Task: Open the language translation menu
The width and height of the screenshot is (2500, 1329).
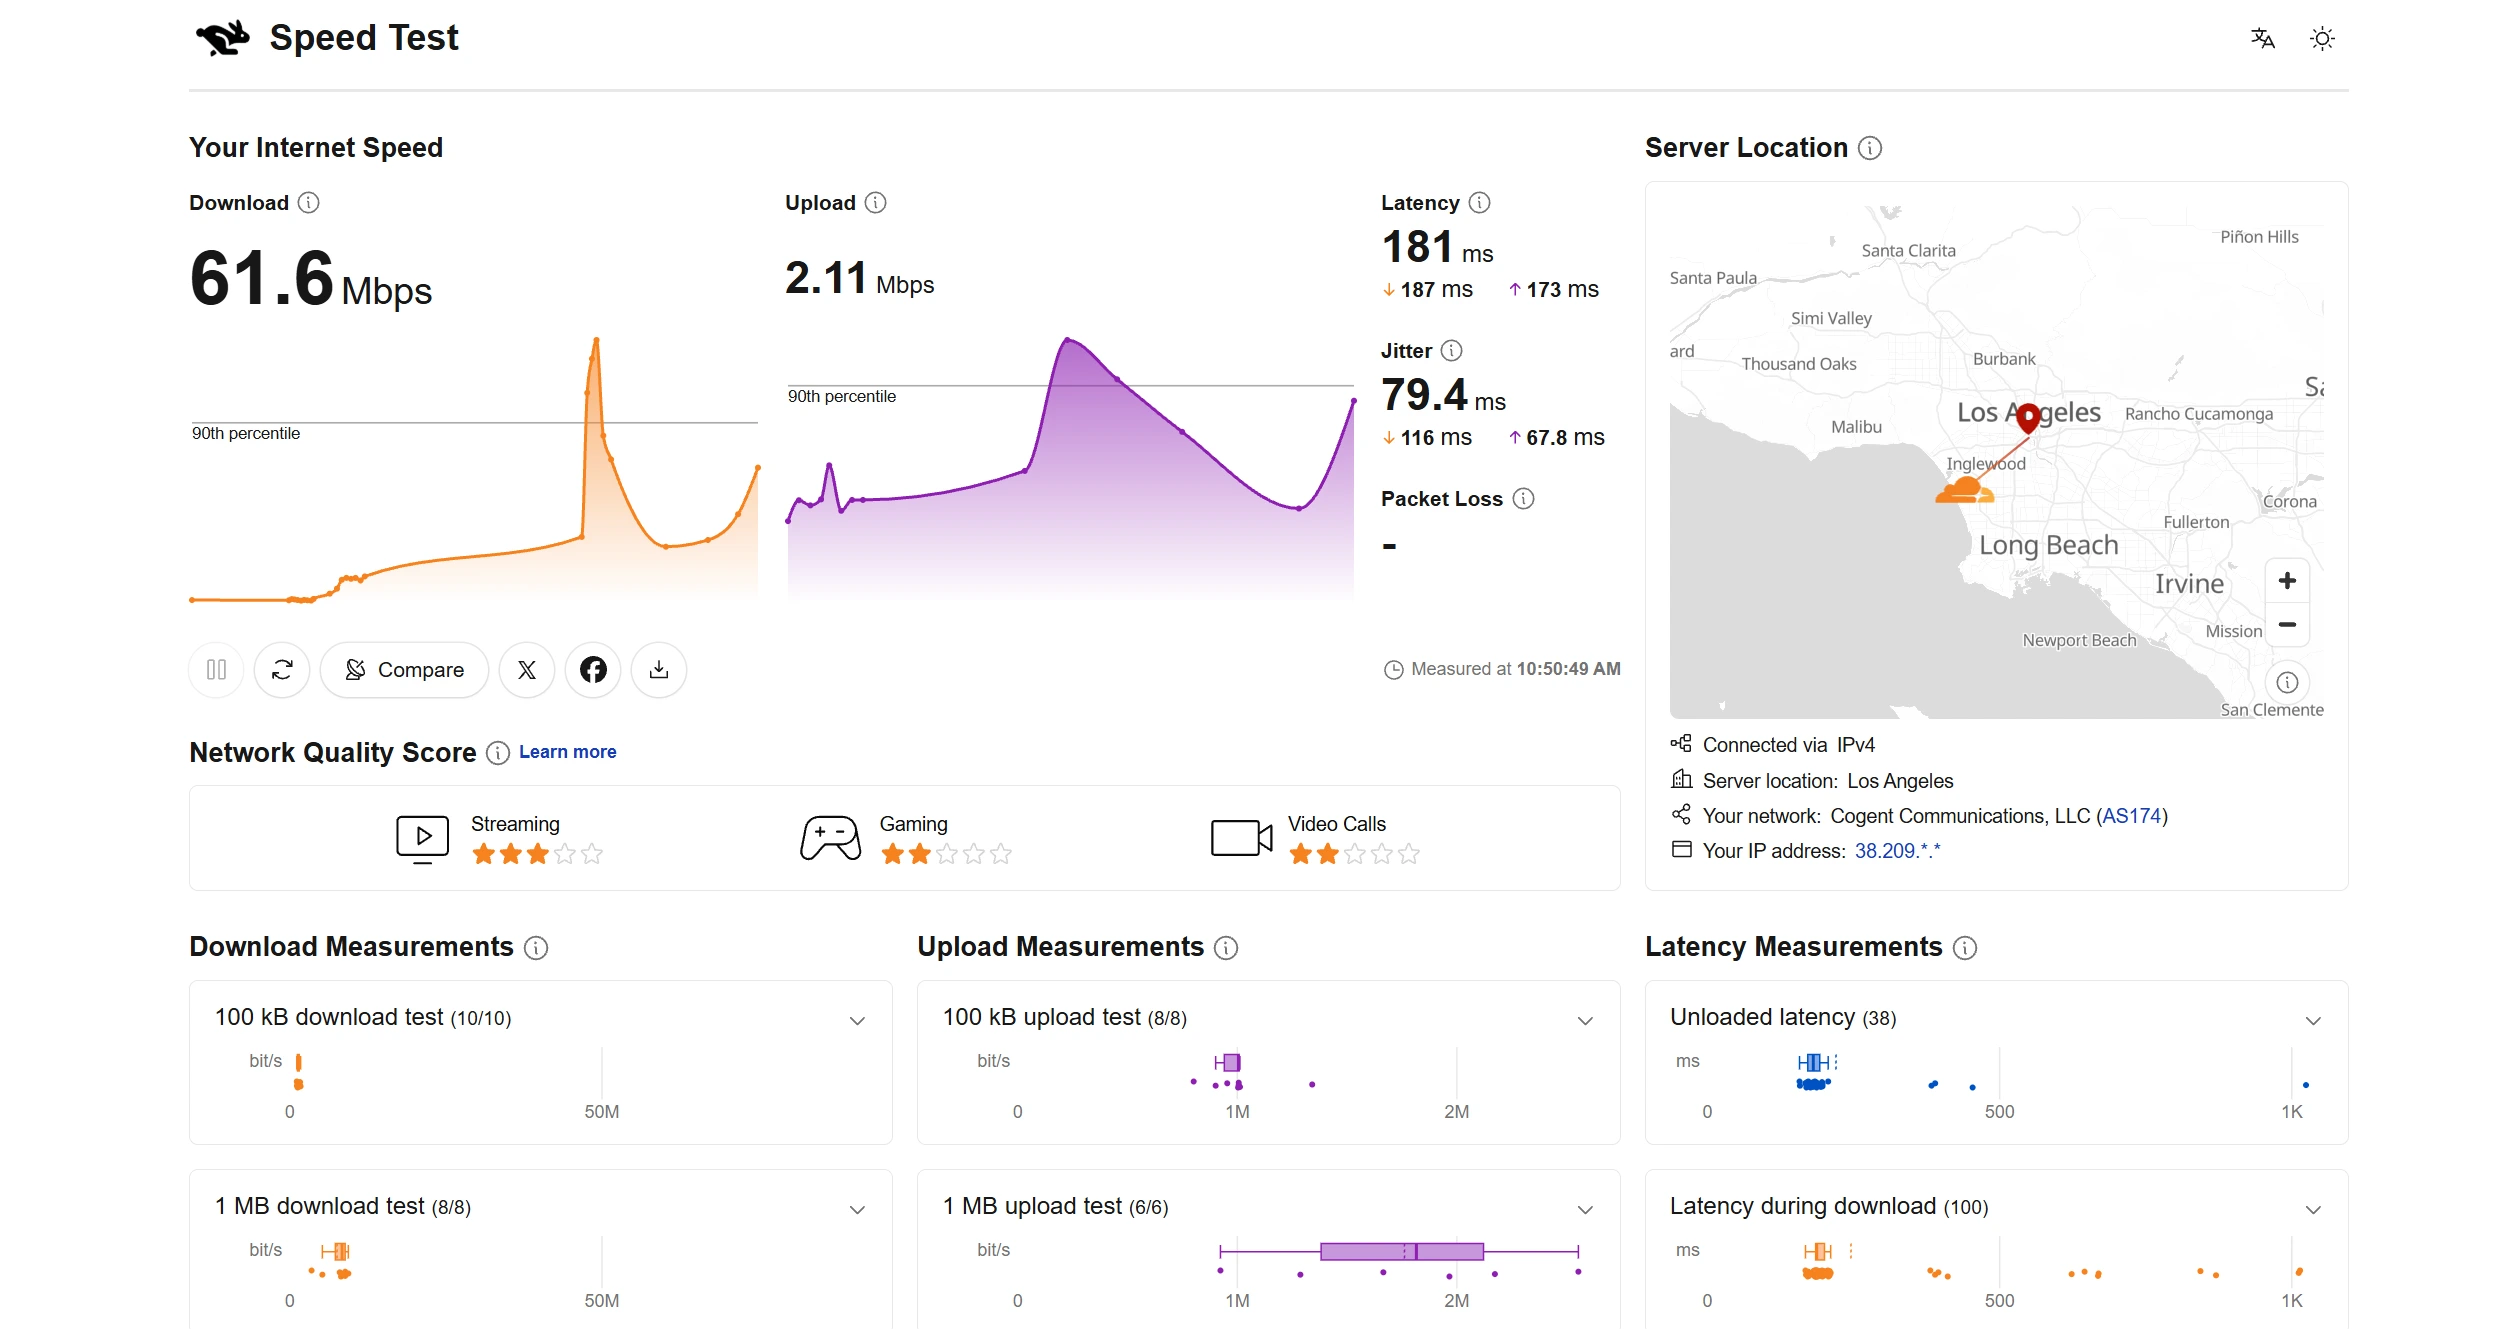Action: point(2262,39)
